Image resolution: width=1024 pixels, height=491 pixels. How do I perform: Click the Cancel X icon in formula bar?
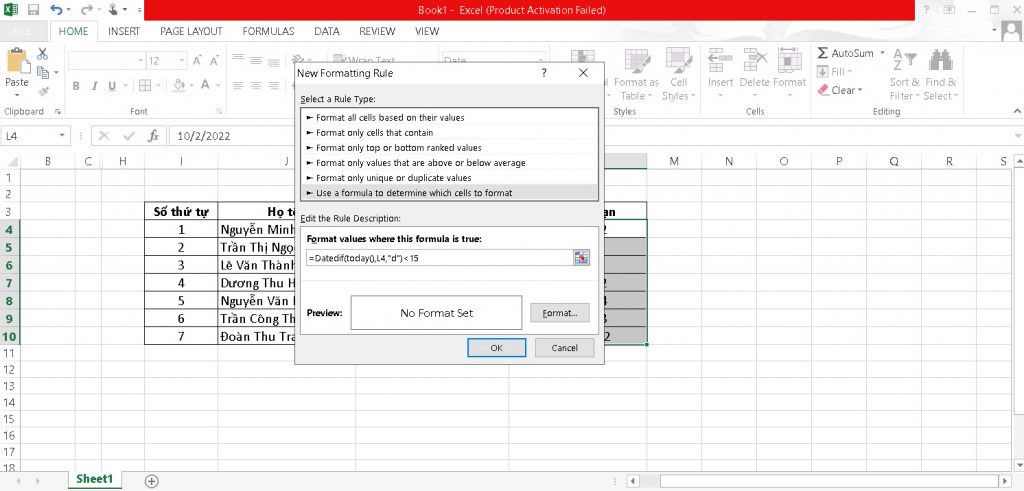pos(104,136)
